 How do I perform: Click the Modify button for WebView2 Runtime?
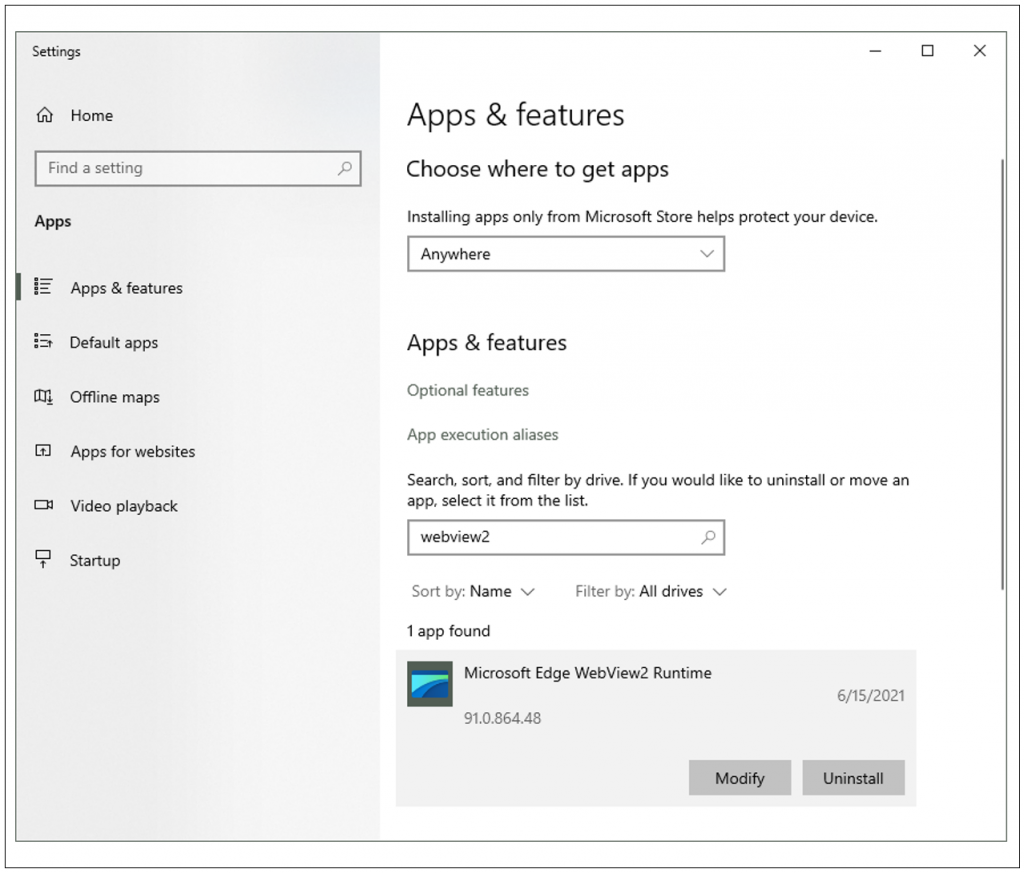point(739,778)
